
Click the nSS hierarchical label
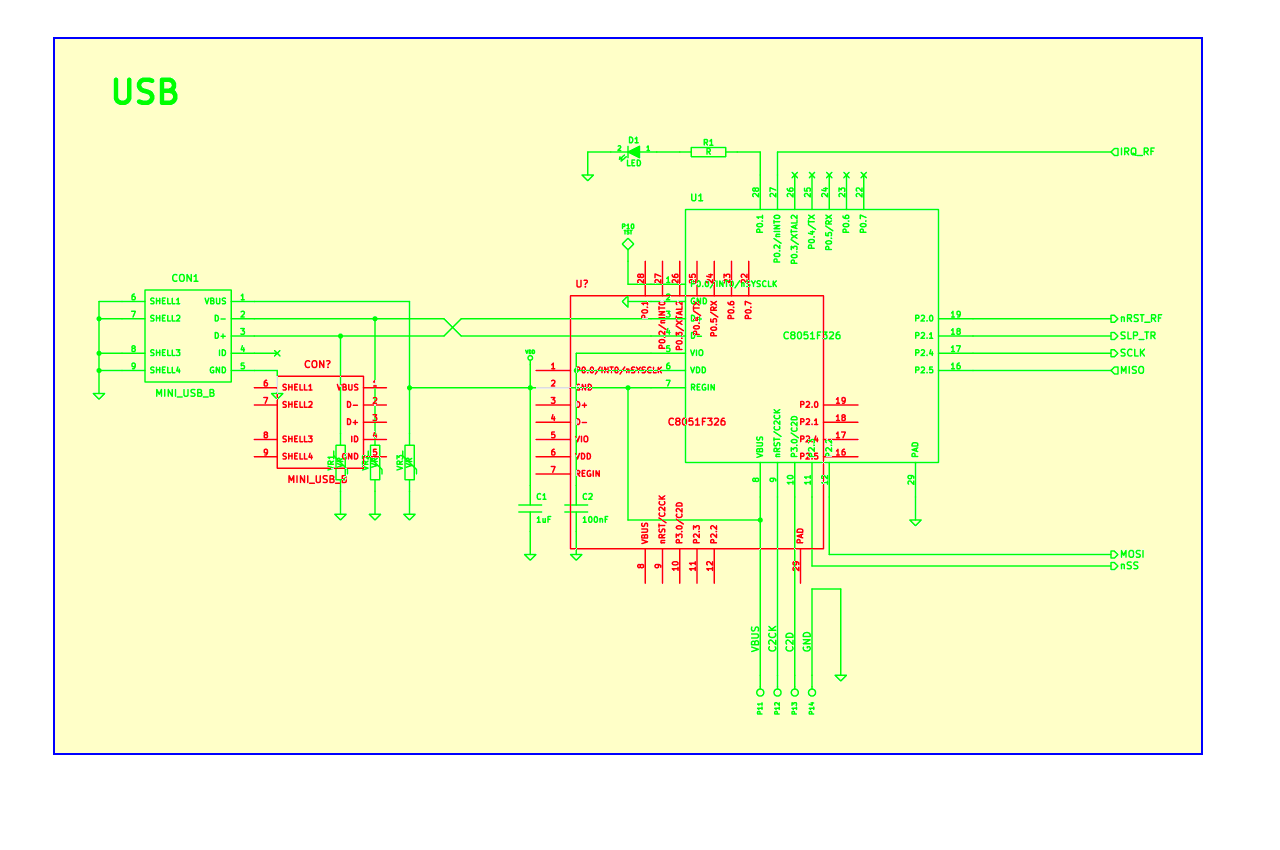click(1127, 566)
